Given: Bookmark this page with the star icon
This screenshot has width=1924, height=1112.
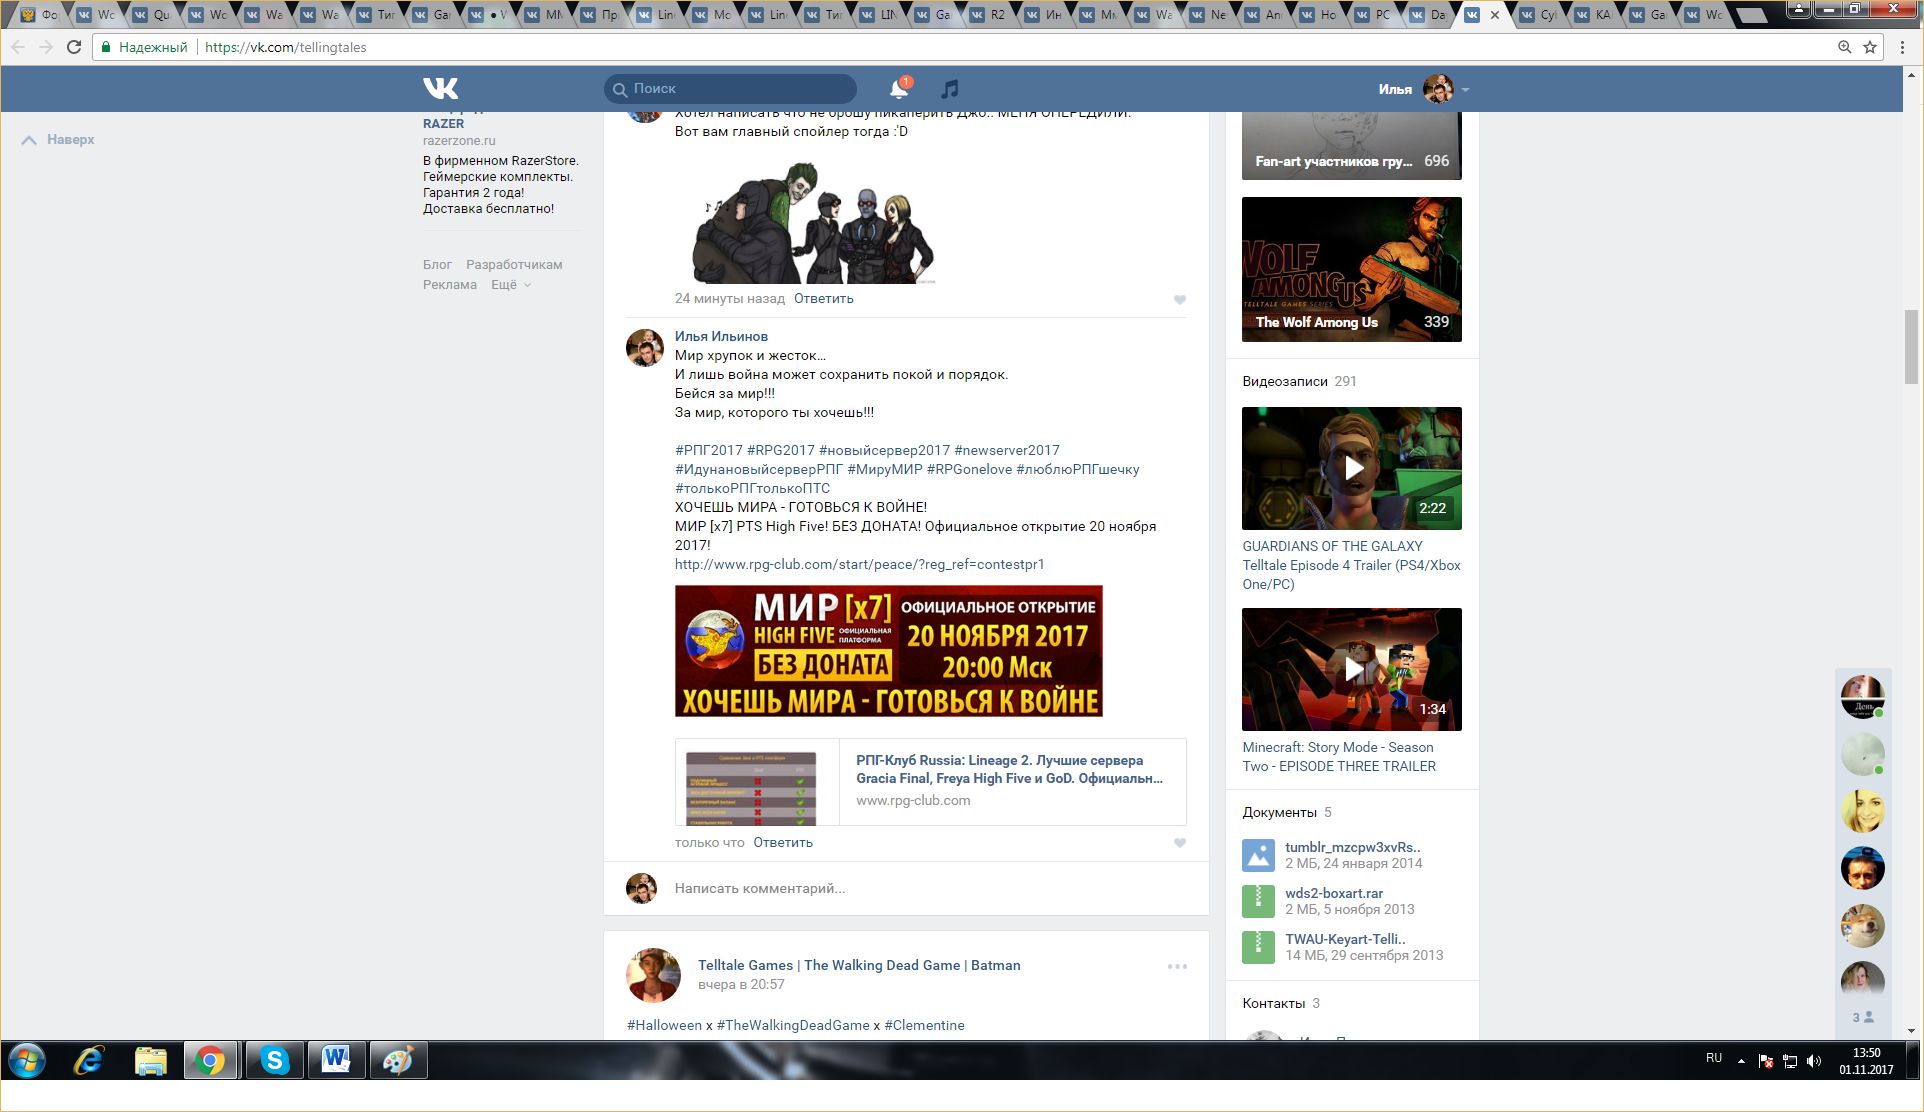Looking at the screenshot, I should point(1869,47).
